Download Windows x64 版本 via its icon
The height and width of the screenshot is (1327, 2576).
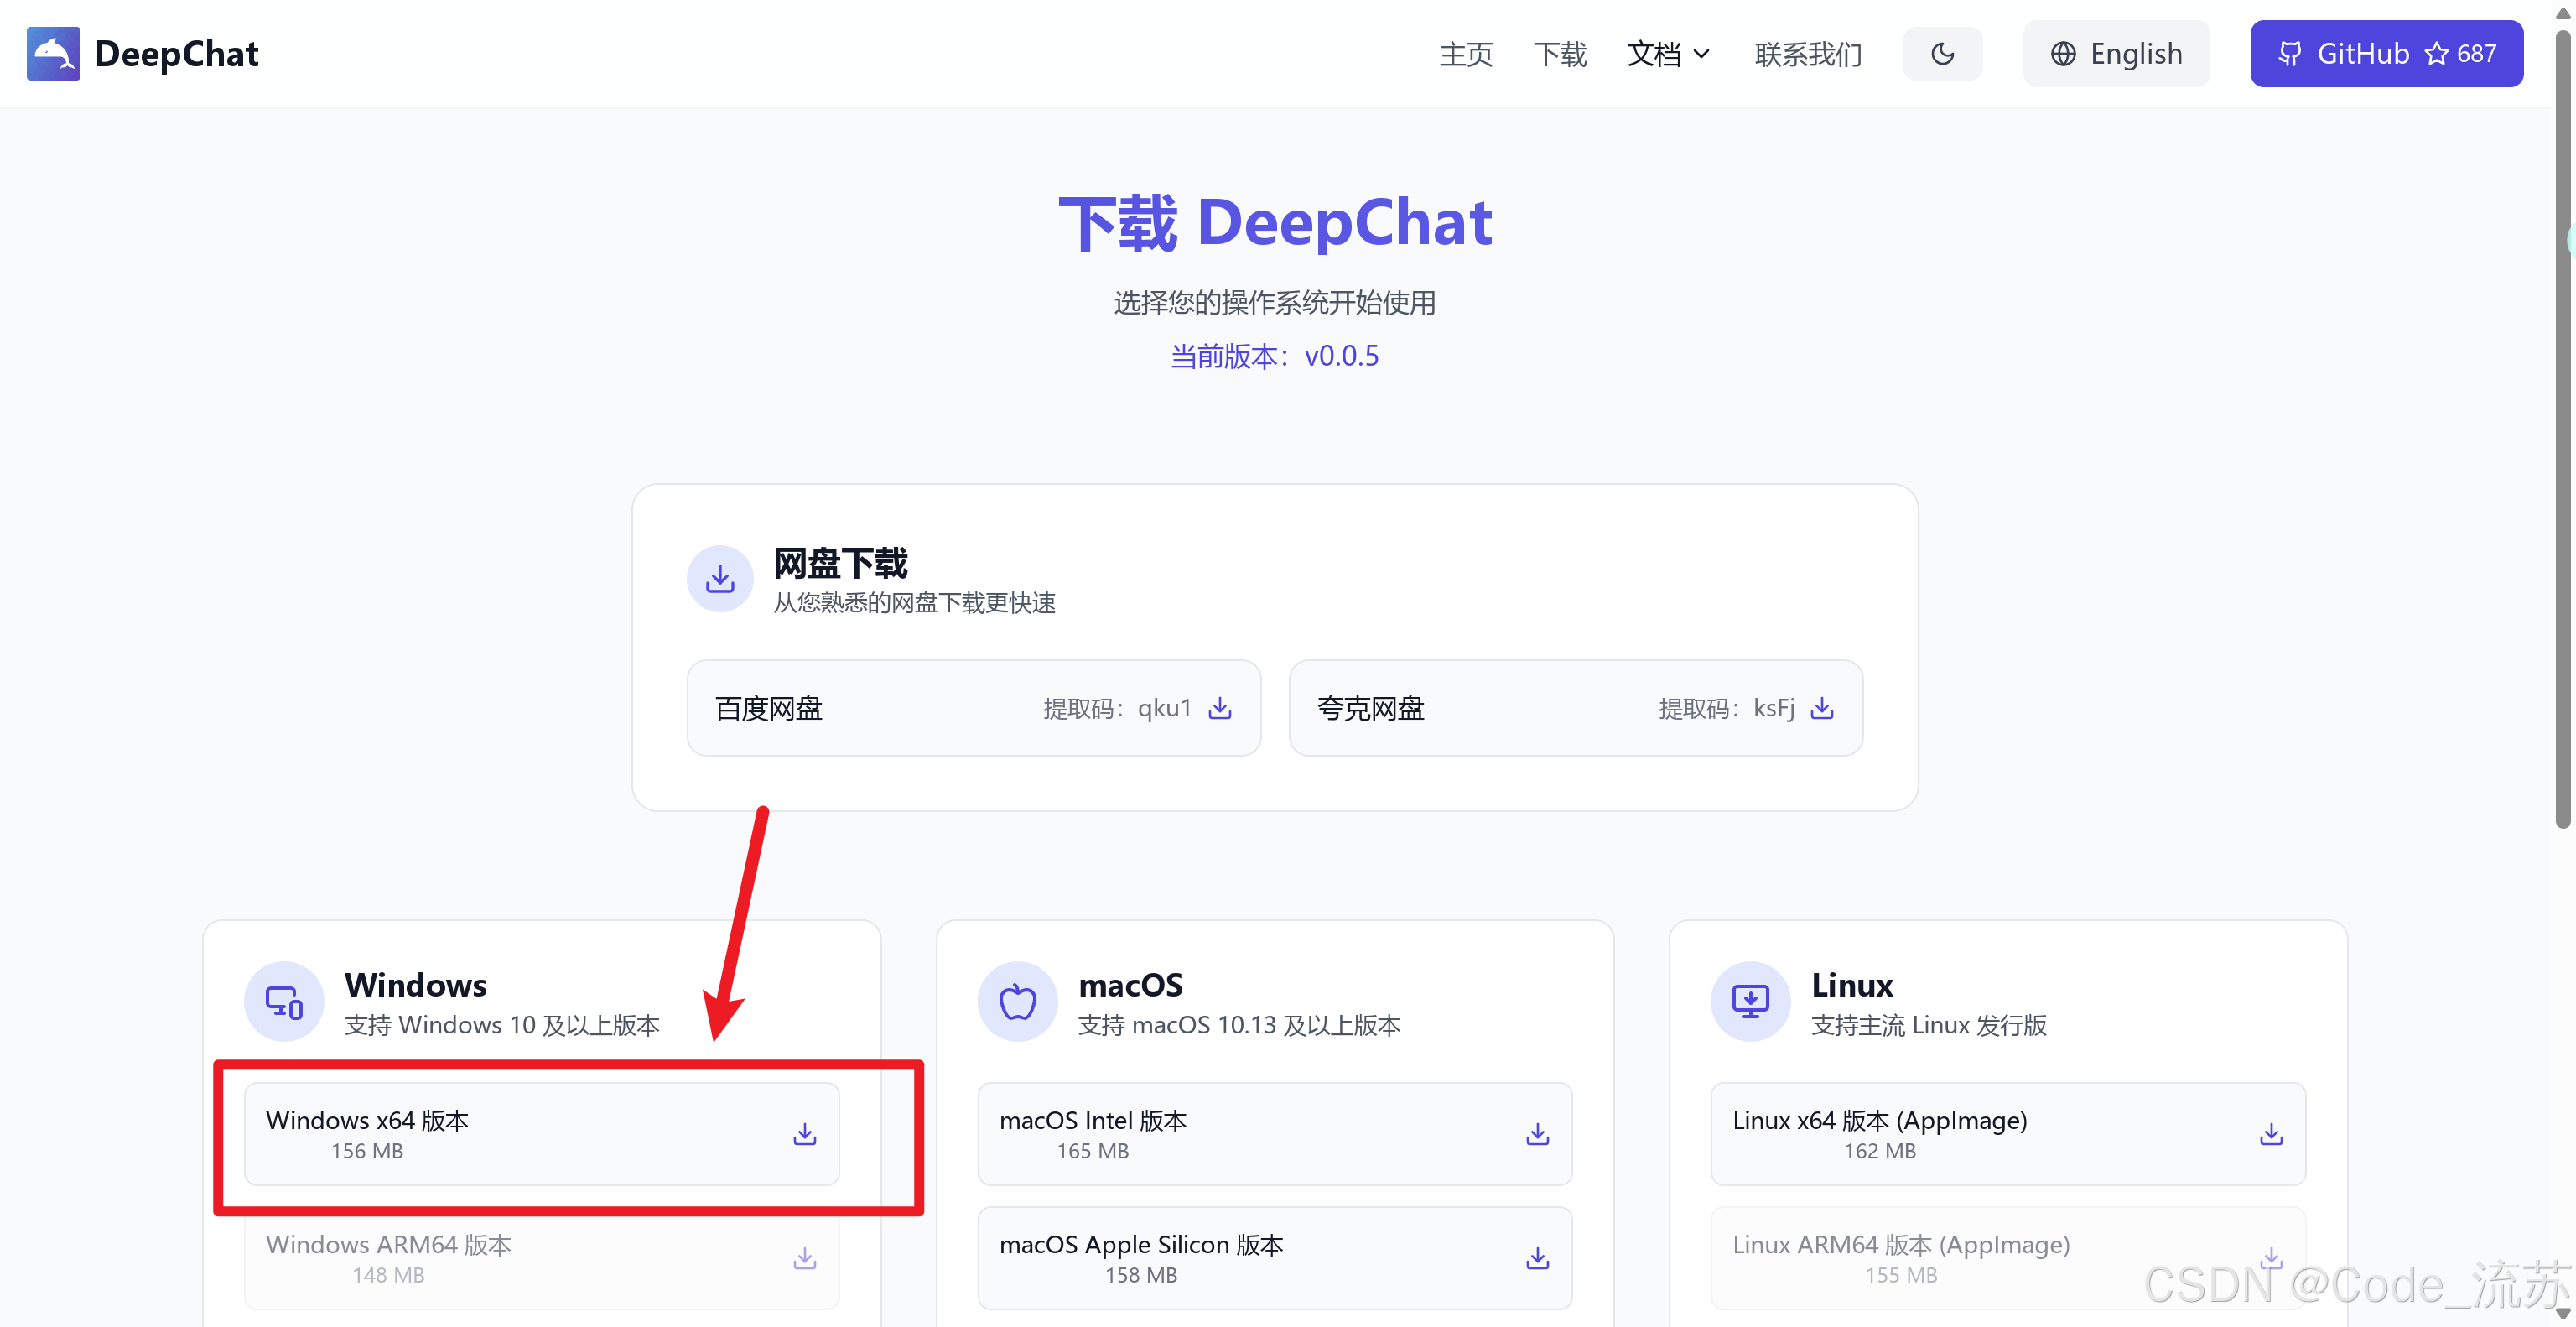(804, 1133)
